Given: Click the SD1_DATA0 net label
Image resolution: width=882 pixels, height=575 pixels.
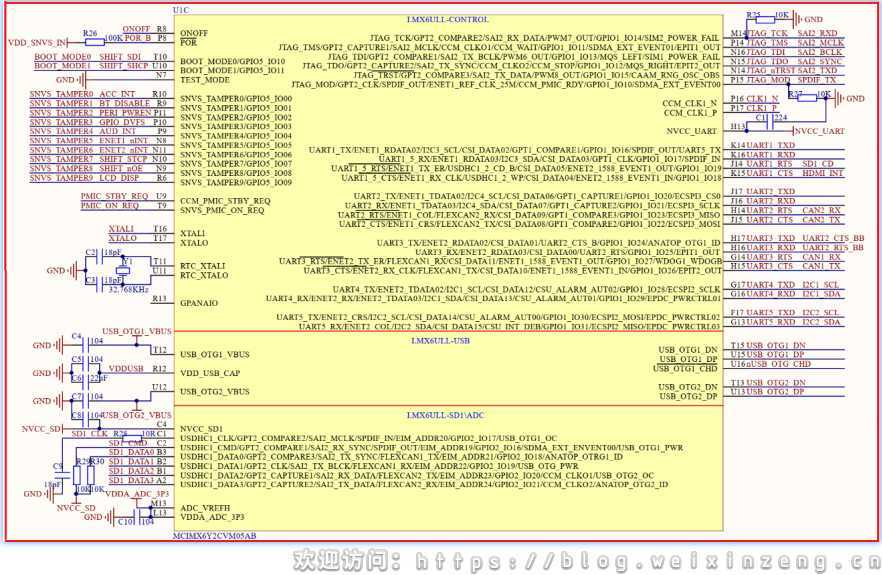Looking at the screenshot, I should pyautogui.click(x=131, y=452).
